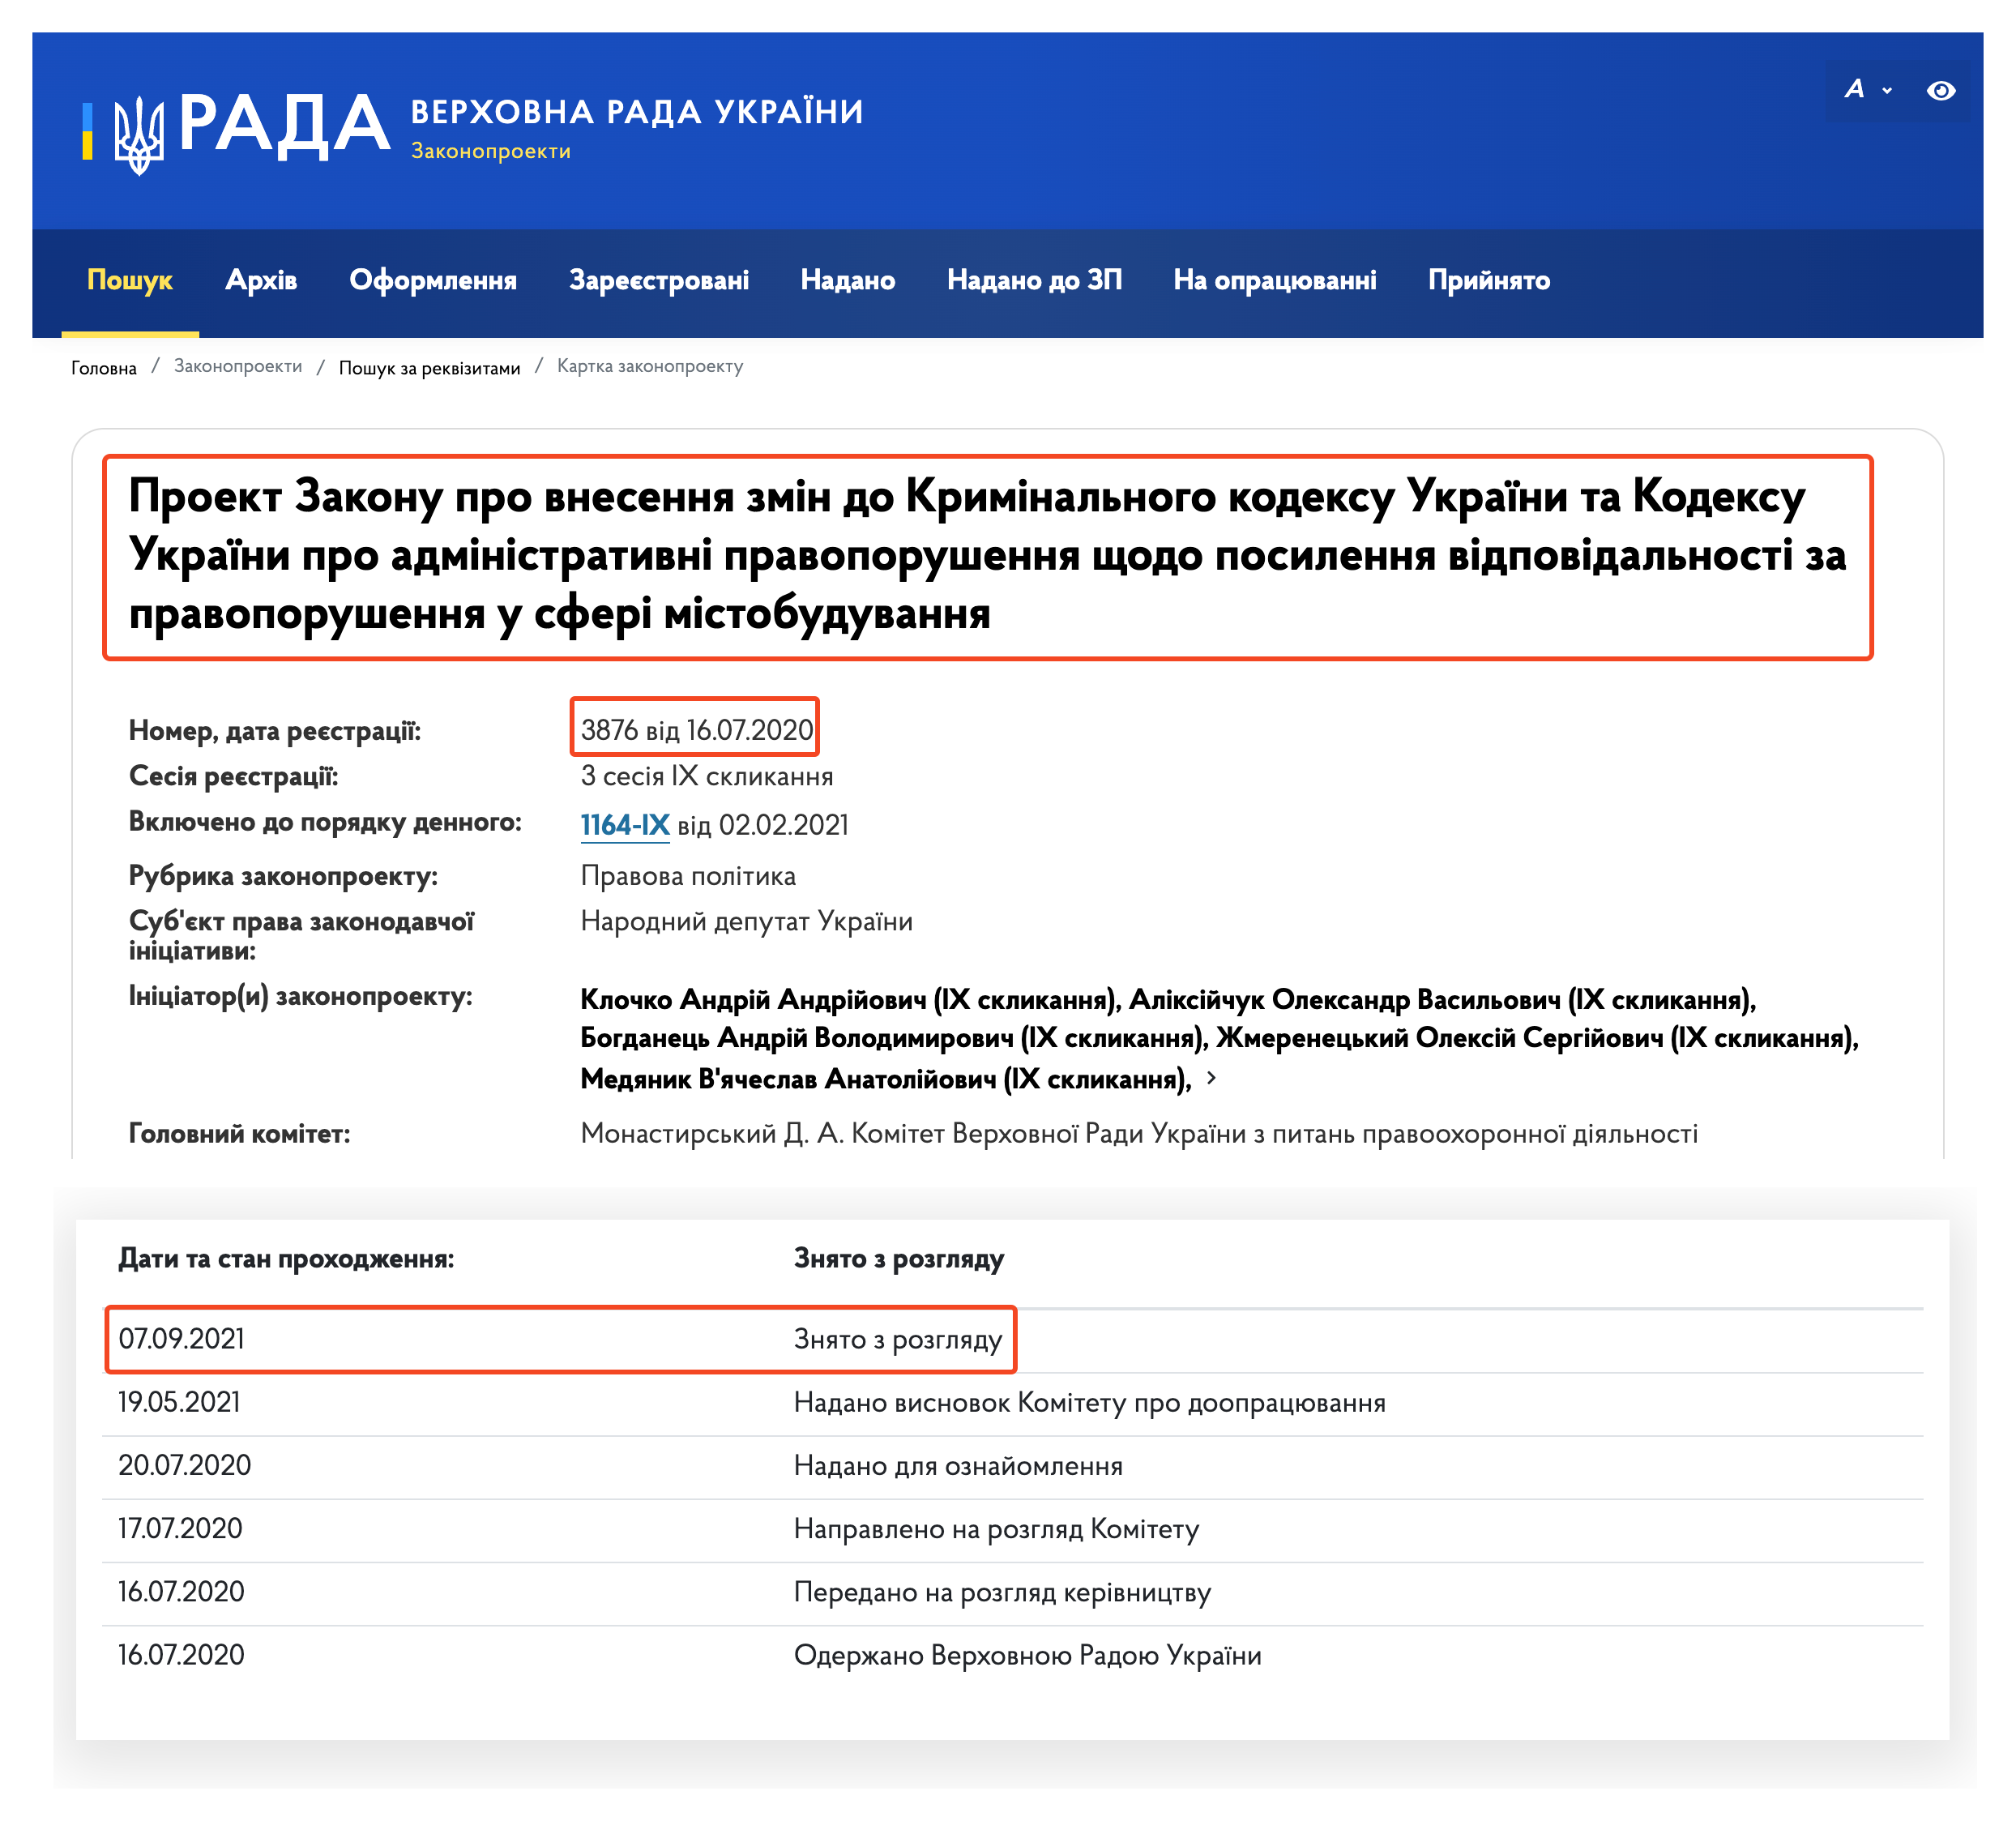Viewport: 2016px width, 1821px height.
Task: Click the "Законопроекти" breadcrumb
Action: tap(238, 366)
